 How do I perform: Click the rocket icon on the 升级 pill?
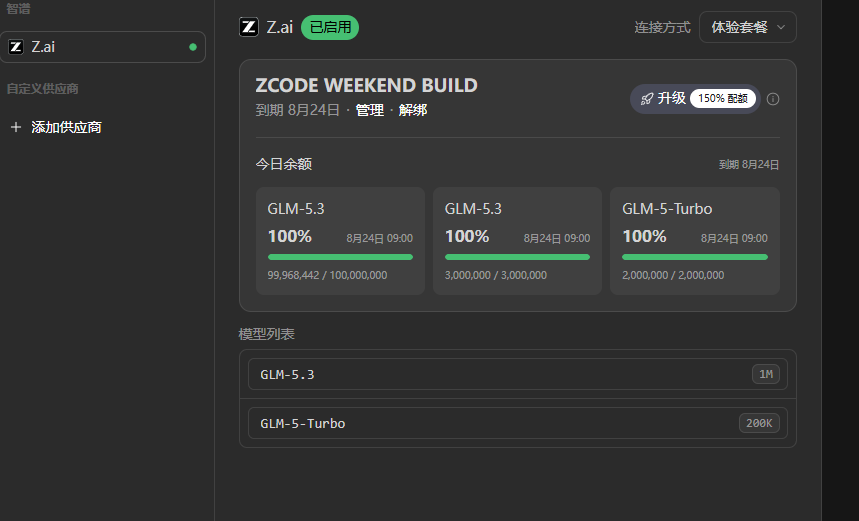tap(647, 99)
